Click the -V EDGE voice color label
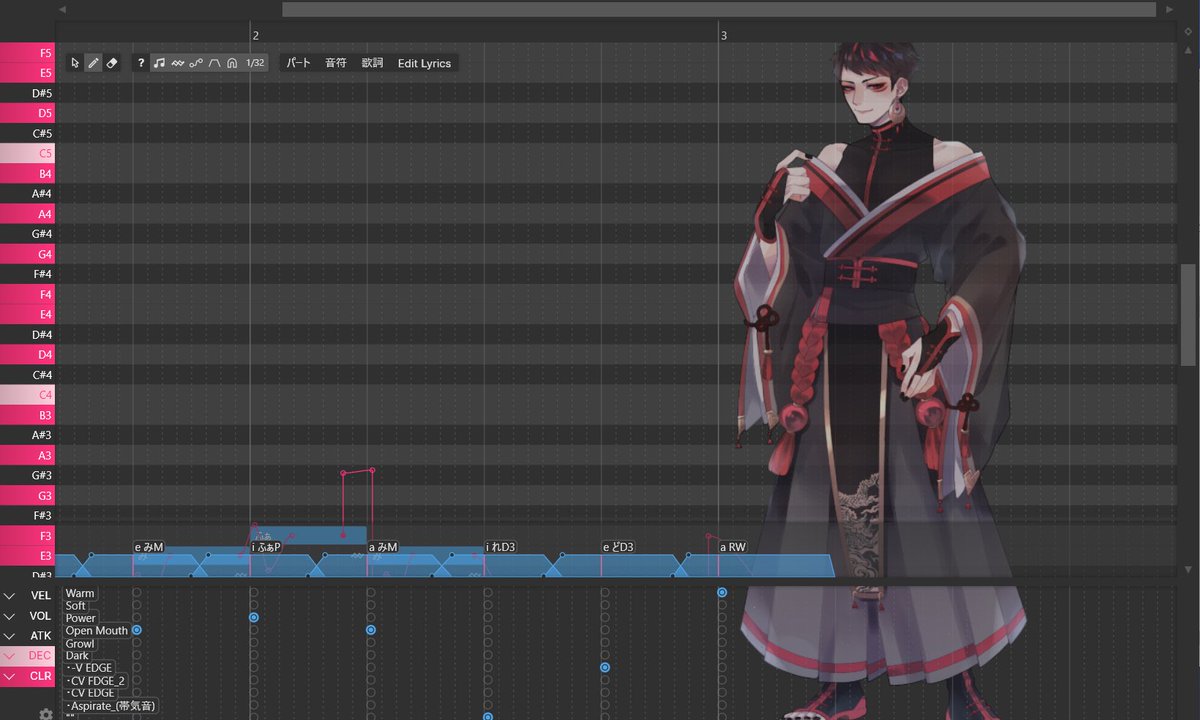 pos(90,668)
